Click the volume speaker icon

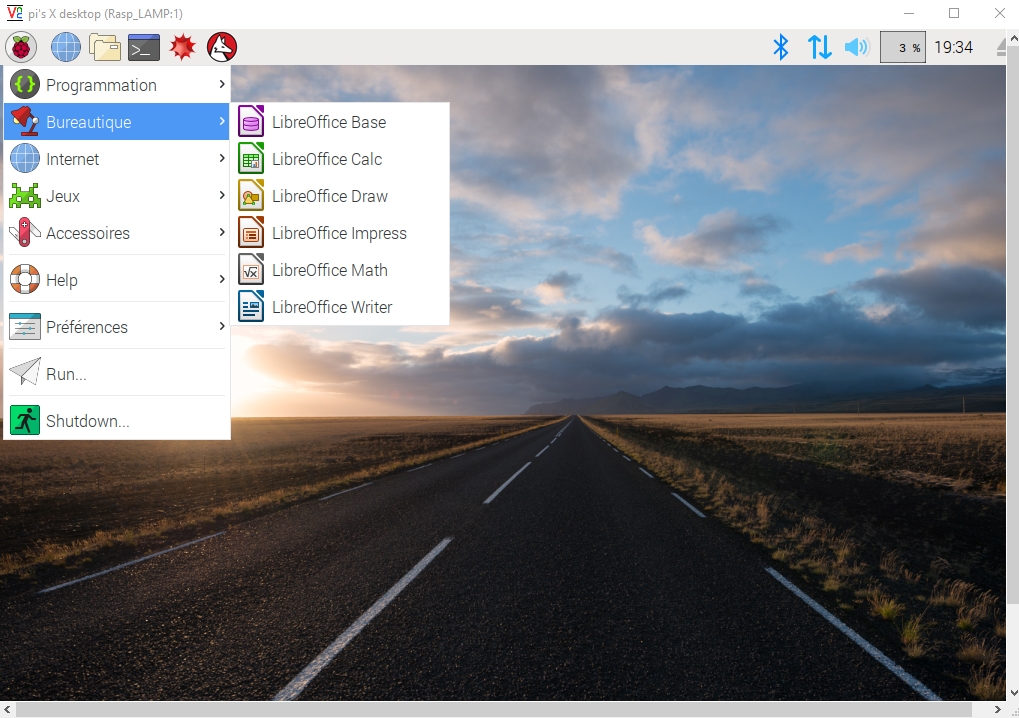click(857, 47)
